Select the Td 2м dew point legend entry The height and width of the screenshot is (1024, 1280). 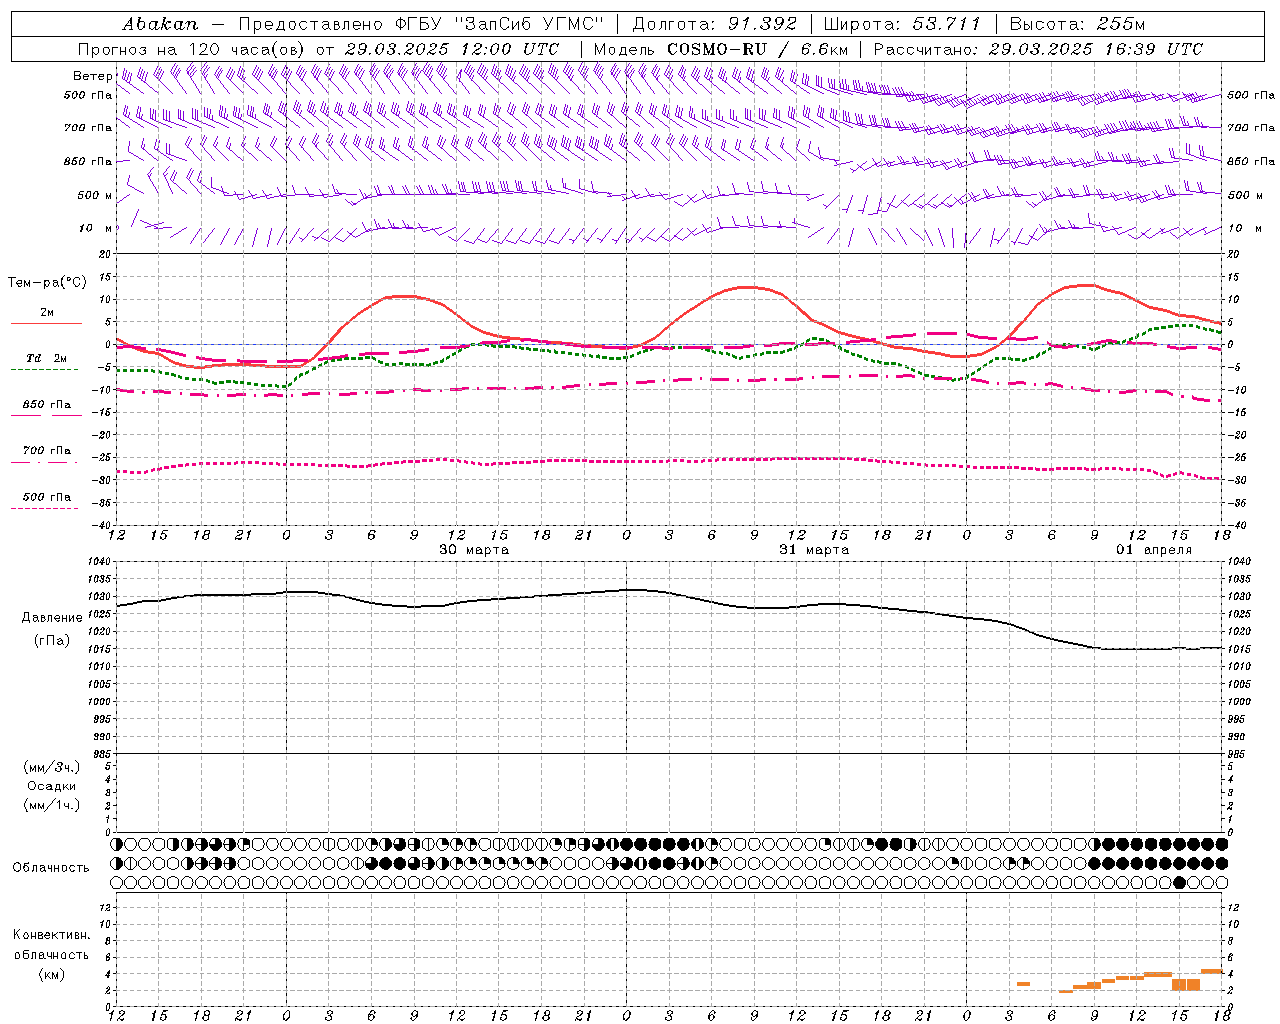[46, 358]
